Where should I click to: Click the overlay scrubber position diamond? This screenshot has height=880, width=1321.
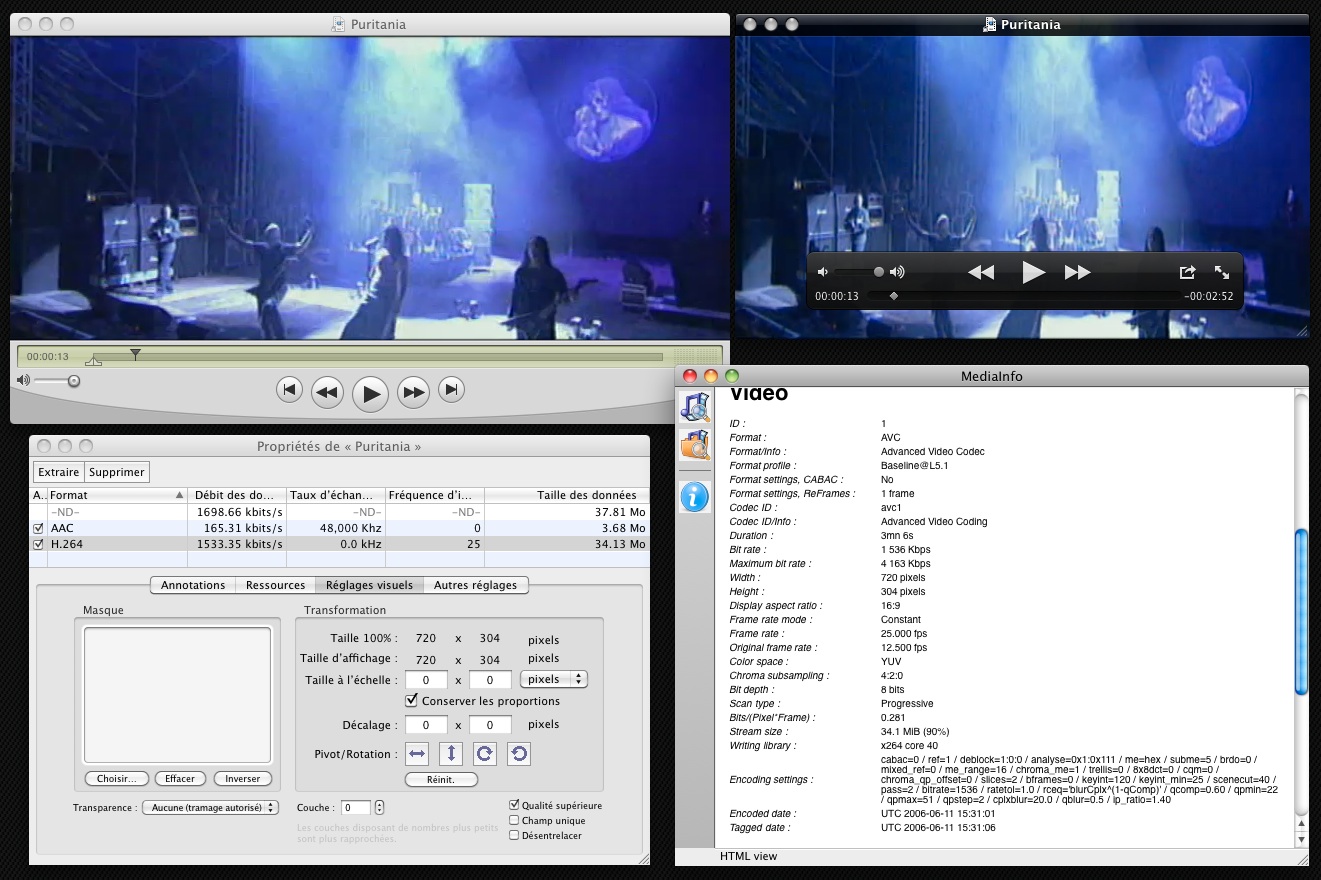pos(893,296)
